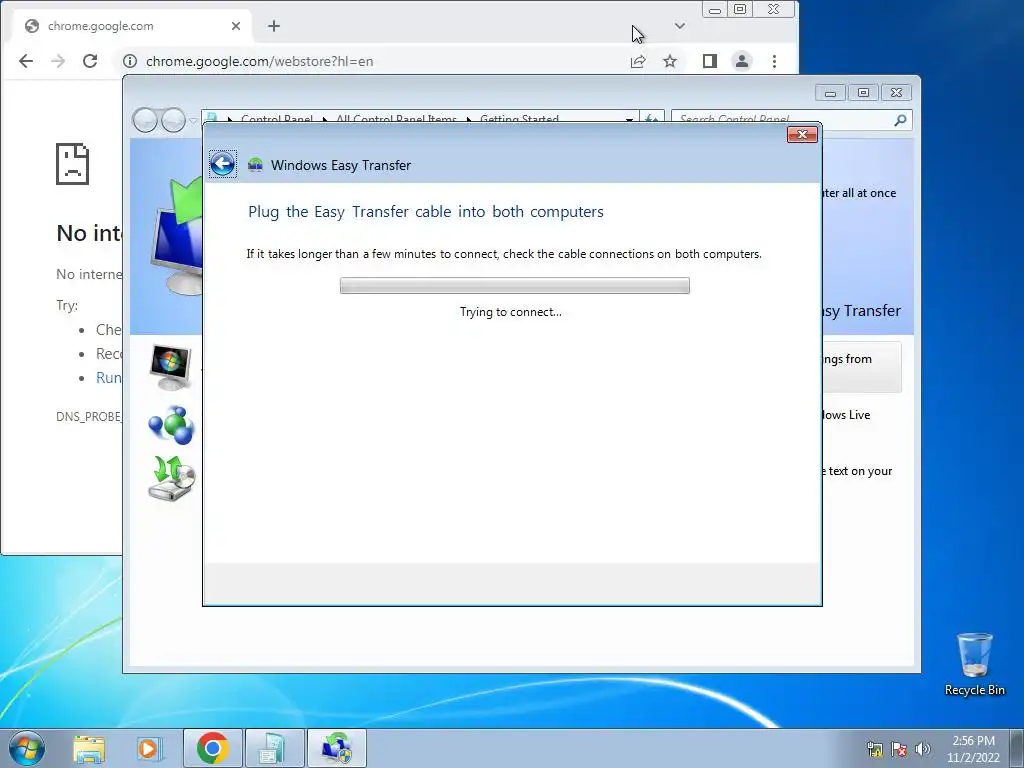Switch to Google Chrome in the taskbar

coord(213,748)
